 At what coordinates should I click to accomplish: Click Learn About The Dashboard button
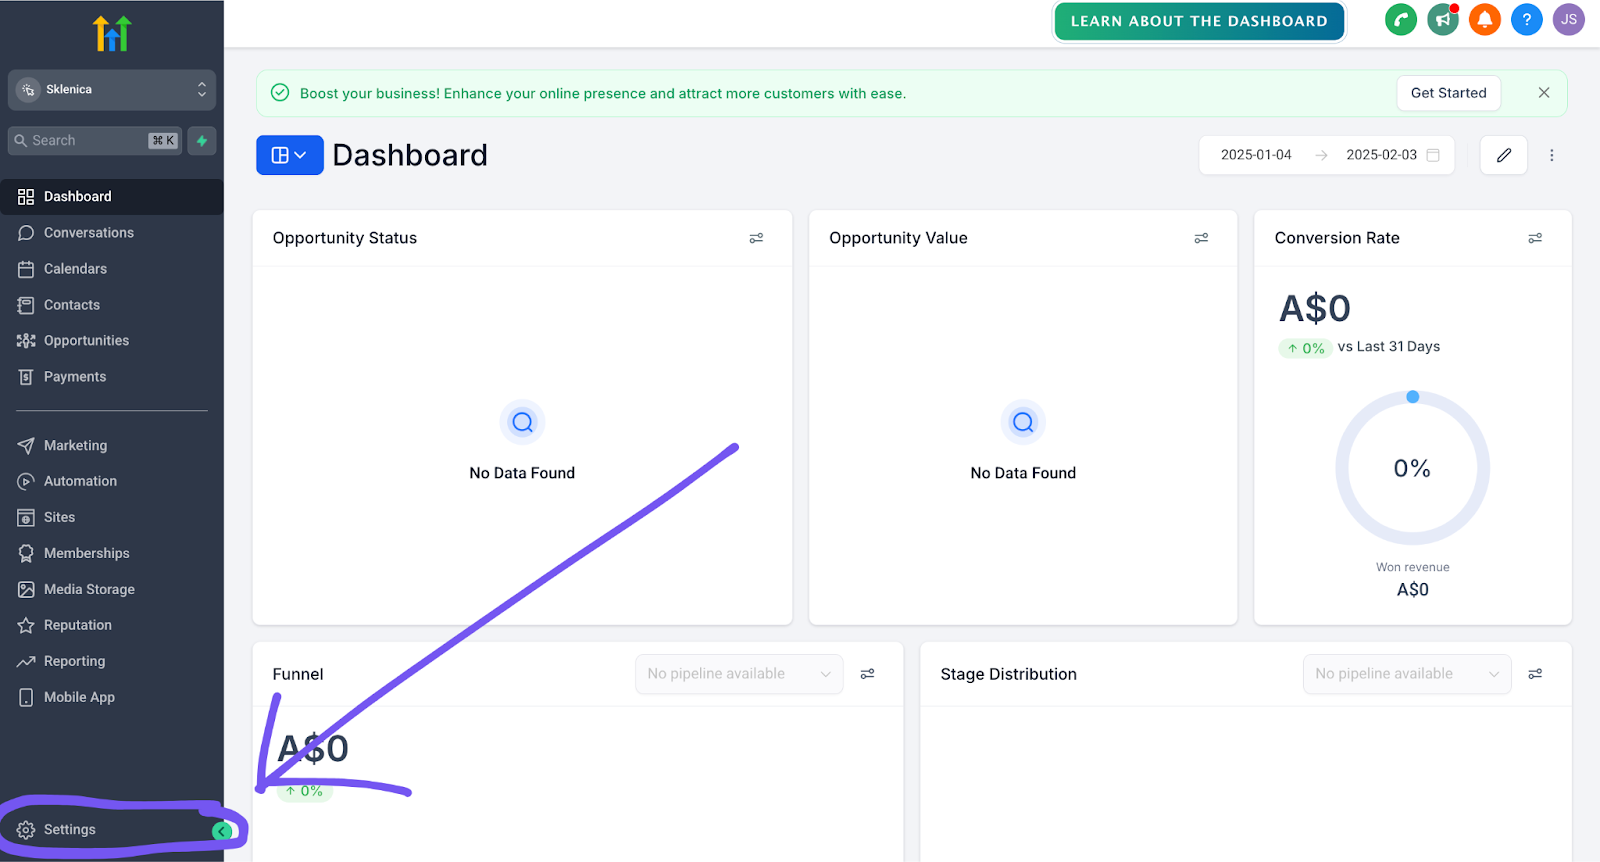[1199, 21]
